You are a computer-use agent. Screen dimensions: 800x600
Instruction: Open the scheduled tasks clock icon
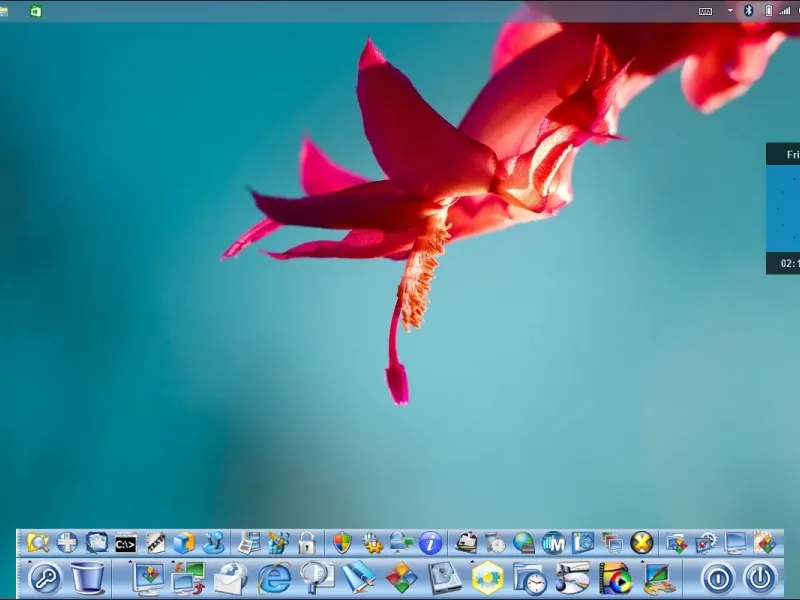point(494,543)
